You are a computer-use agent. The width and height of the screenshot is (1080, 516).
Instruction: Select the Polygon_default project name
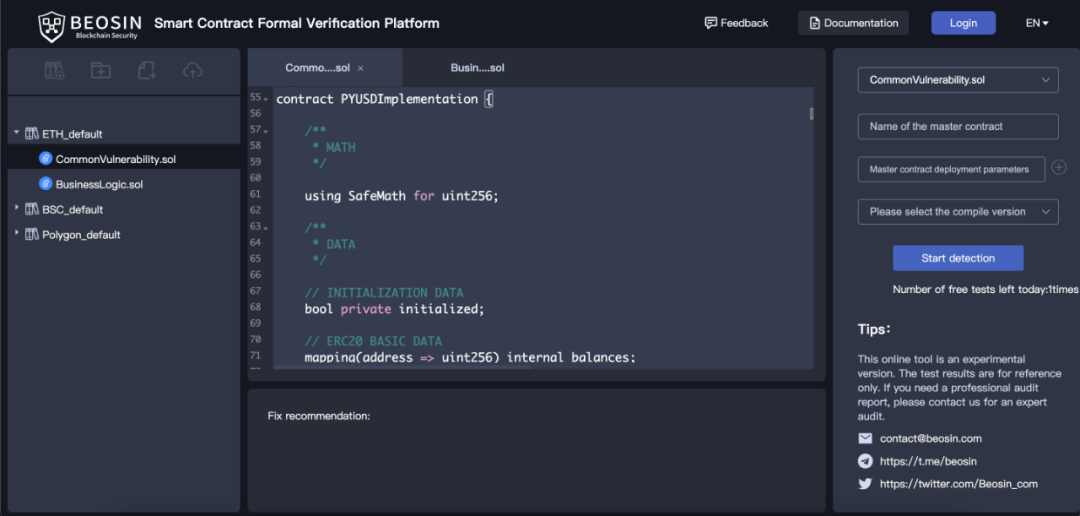pyautogui.click(x=81, y=235)
